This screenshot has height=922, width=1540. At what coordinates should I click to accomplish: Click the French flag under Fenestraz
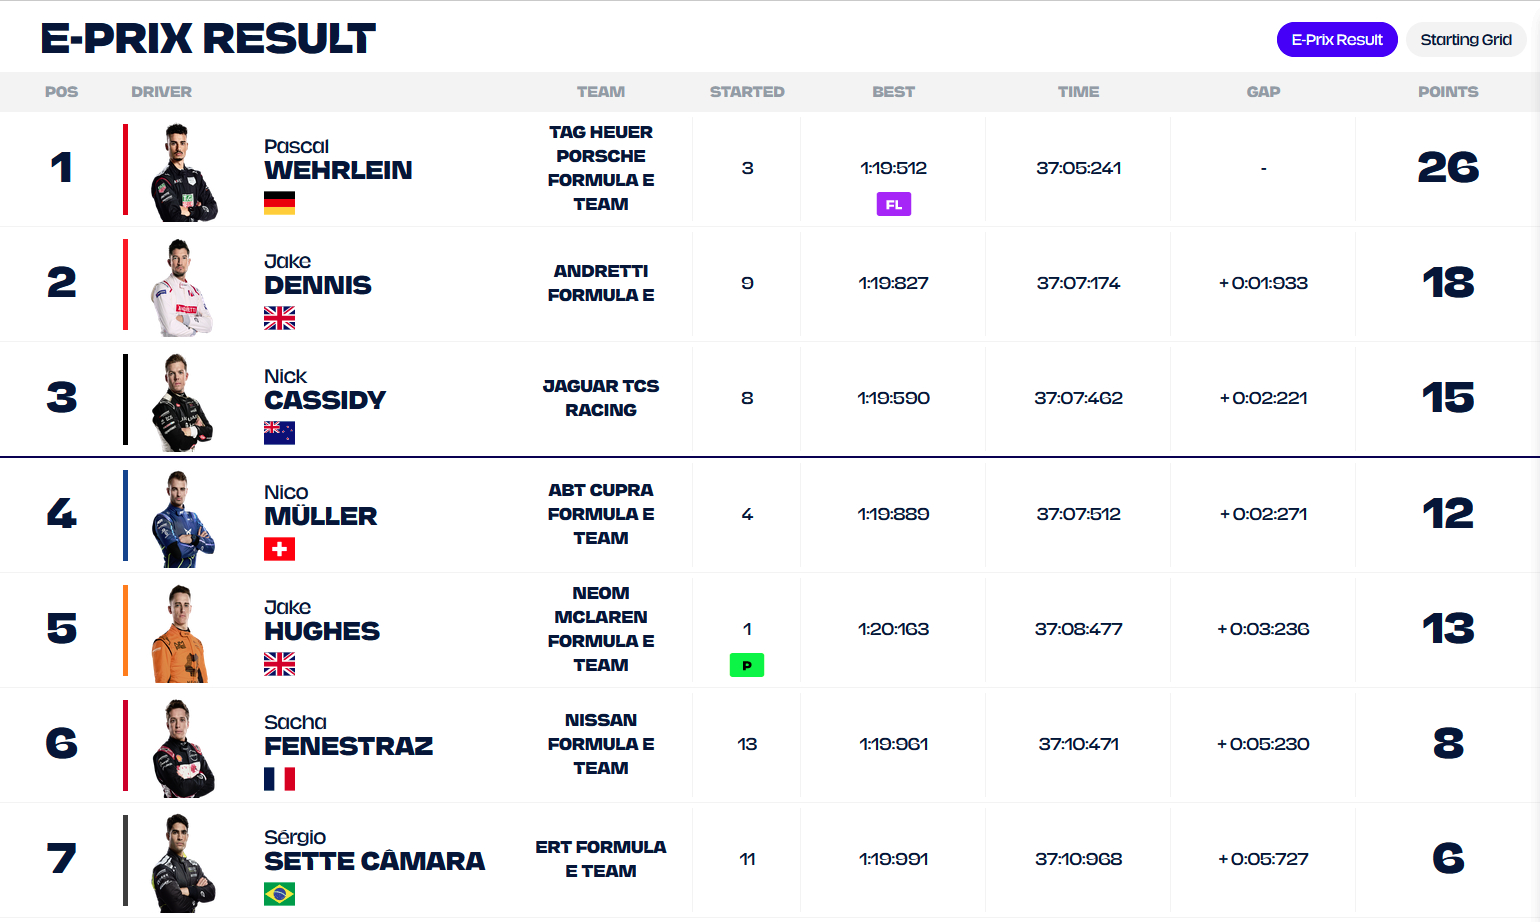click(279, 779)
